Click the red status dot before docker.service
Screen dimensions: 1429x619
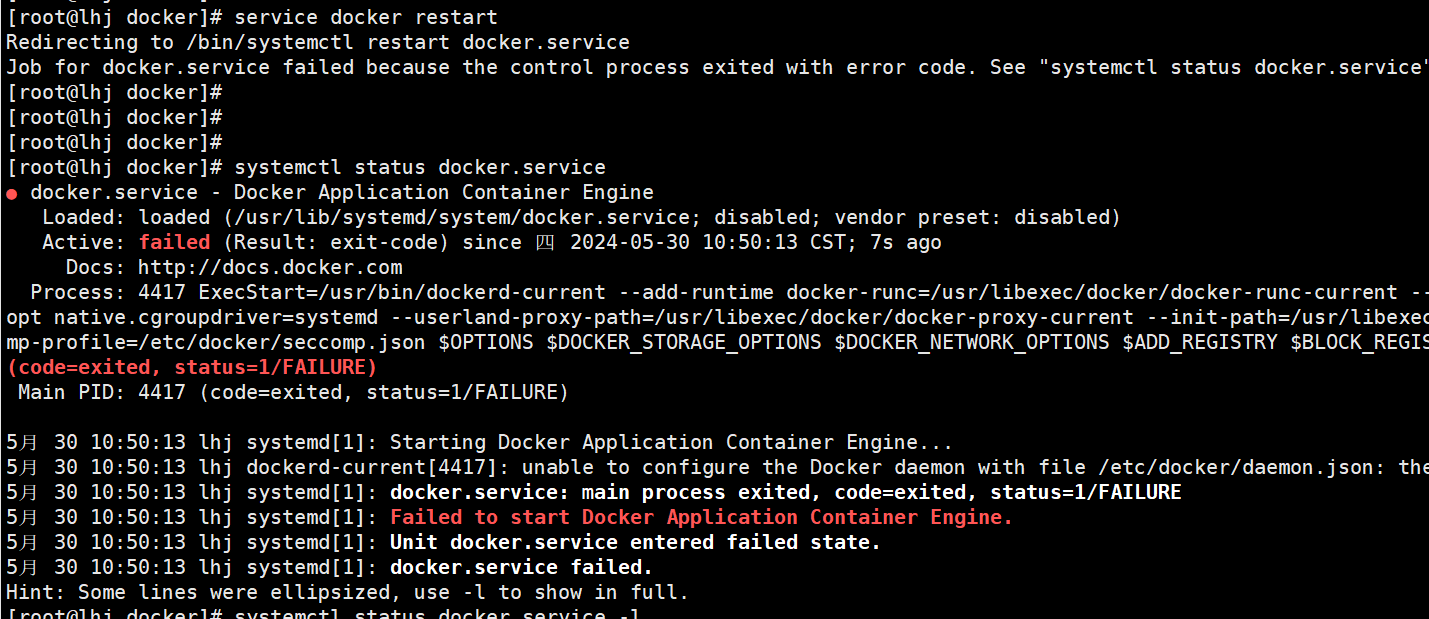[12, 193]
